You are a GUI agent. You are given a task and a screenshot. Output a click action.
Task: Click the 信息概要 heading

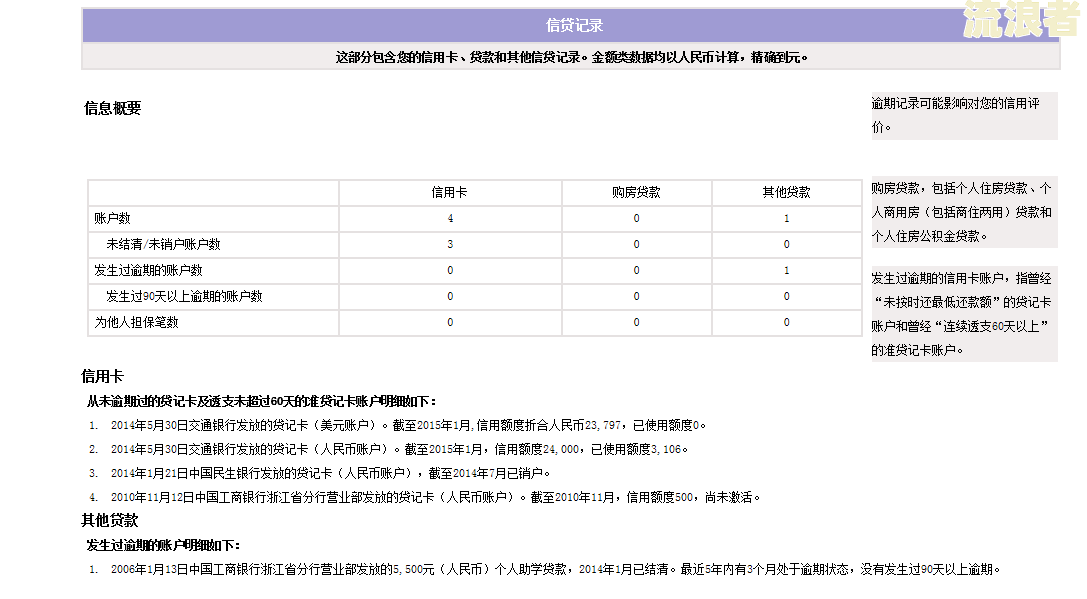(x=112, y=108)
